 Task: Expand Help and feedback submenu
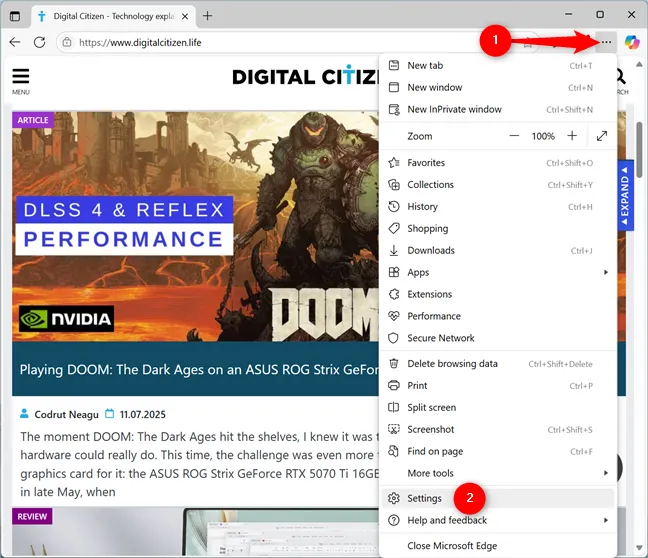click(497, 520)
